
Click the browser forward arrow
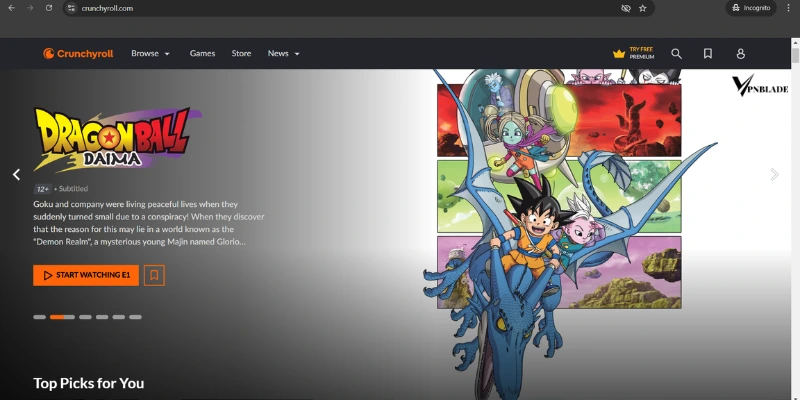click(30, 8)
